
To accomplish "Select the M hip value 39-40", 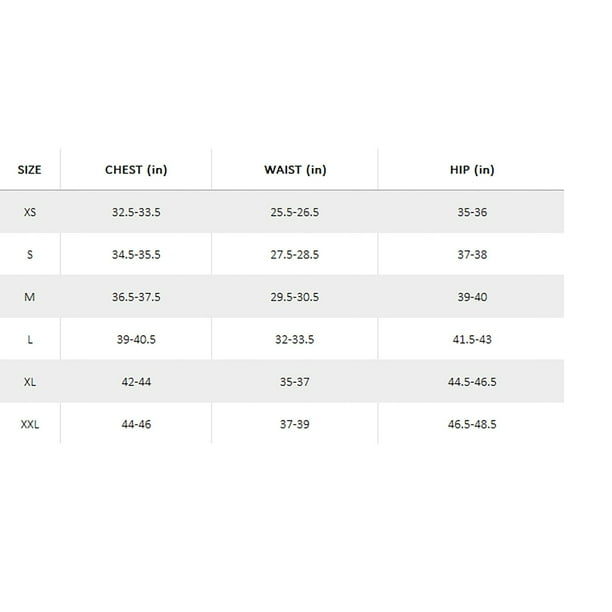I will tap(471, 297).
